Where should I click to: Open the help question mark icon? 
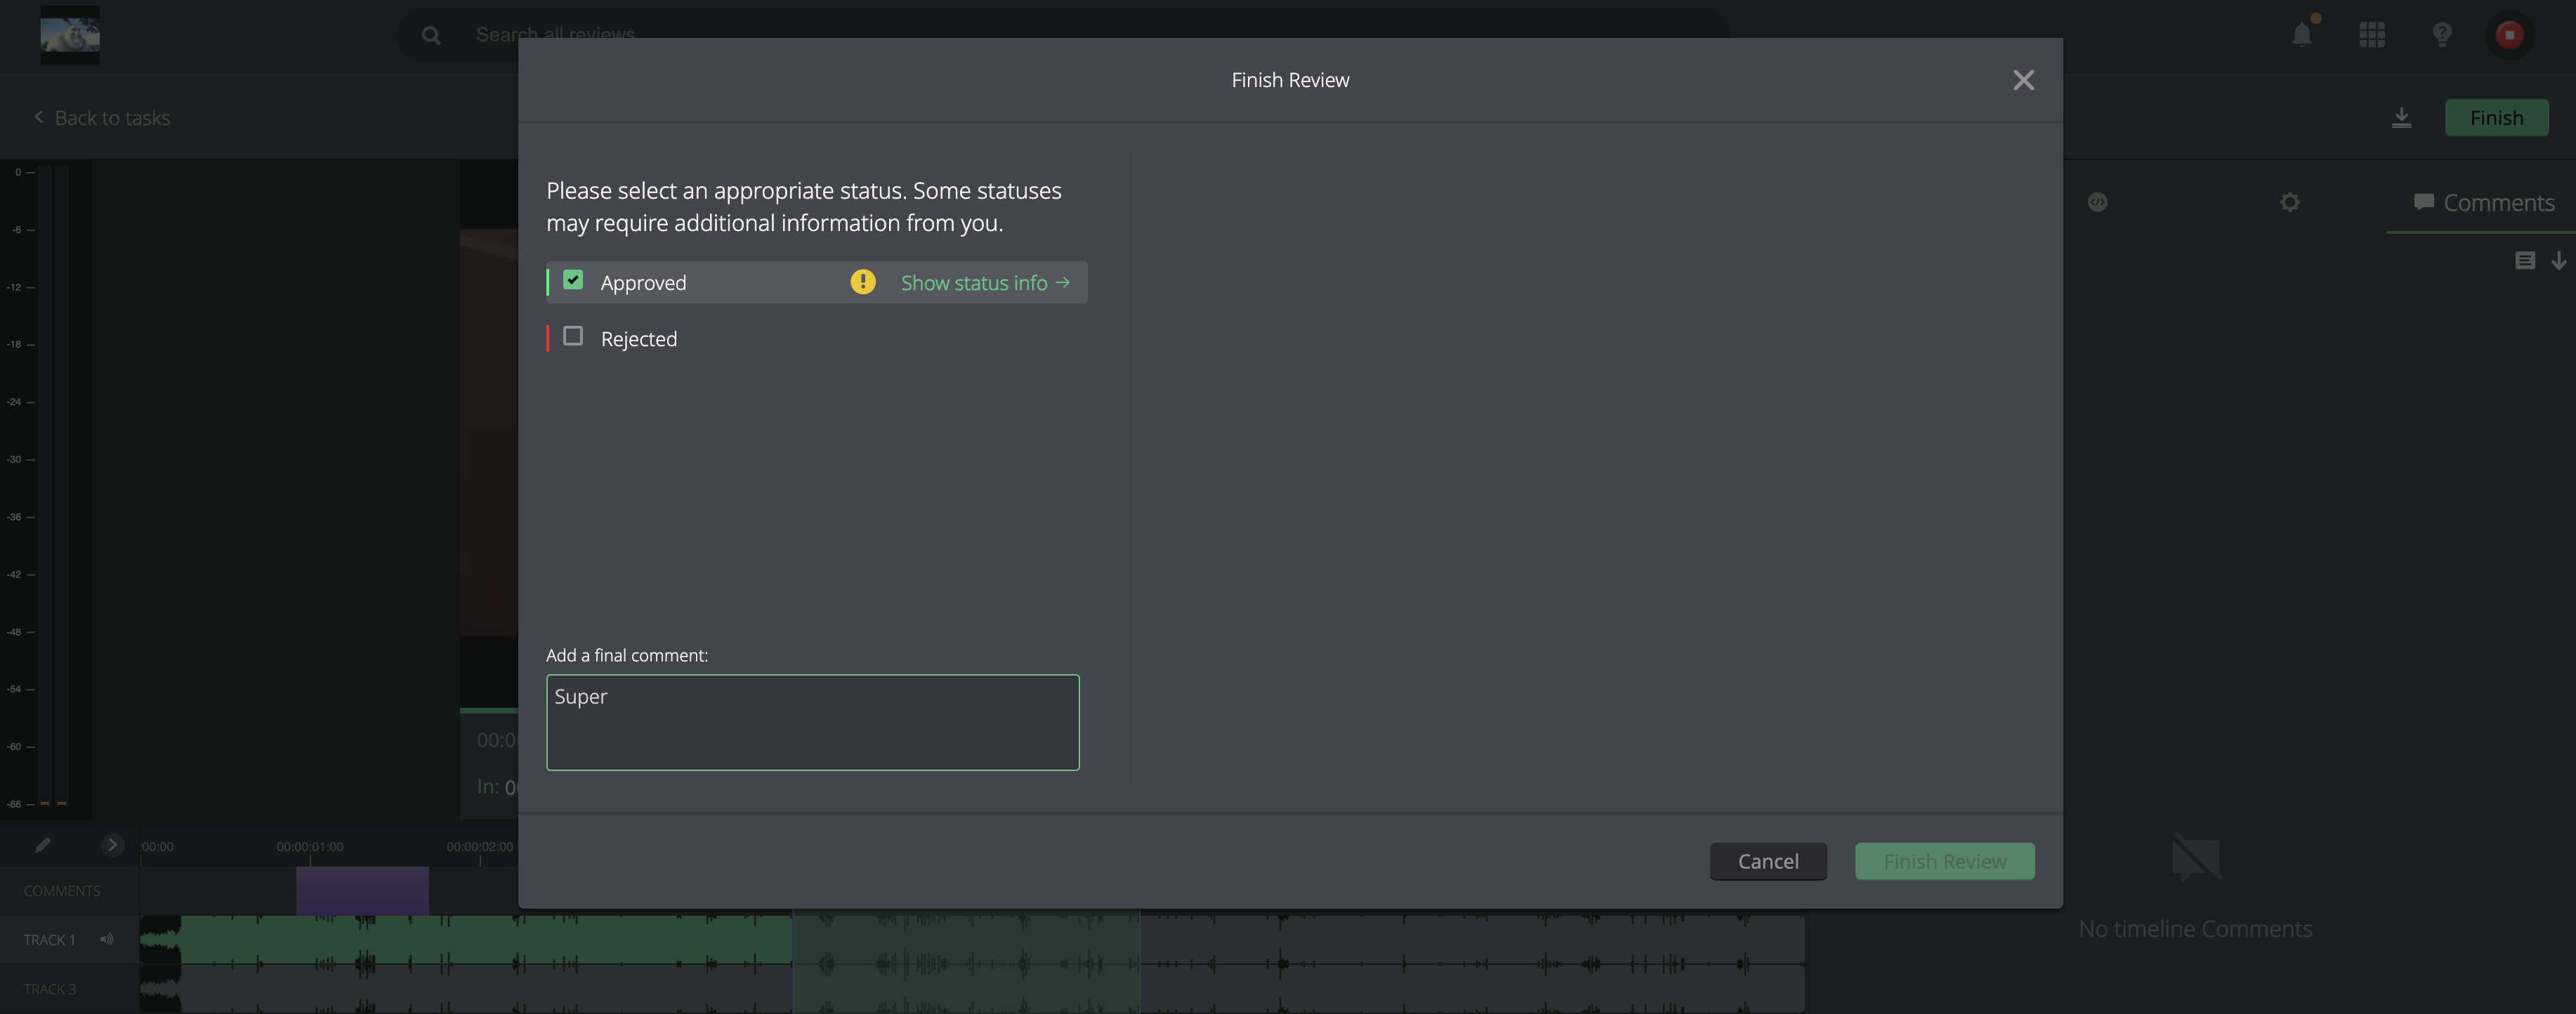tap(2442, 34)
